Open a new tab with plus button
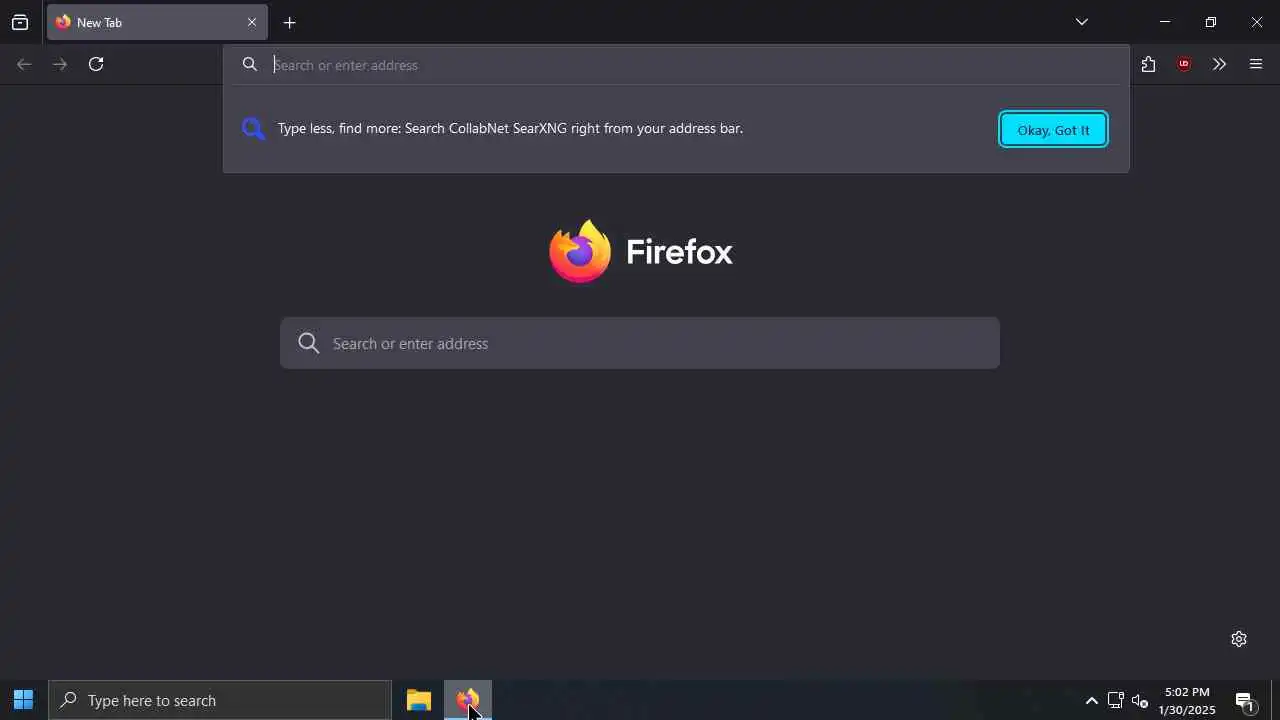 289,22
